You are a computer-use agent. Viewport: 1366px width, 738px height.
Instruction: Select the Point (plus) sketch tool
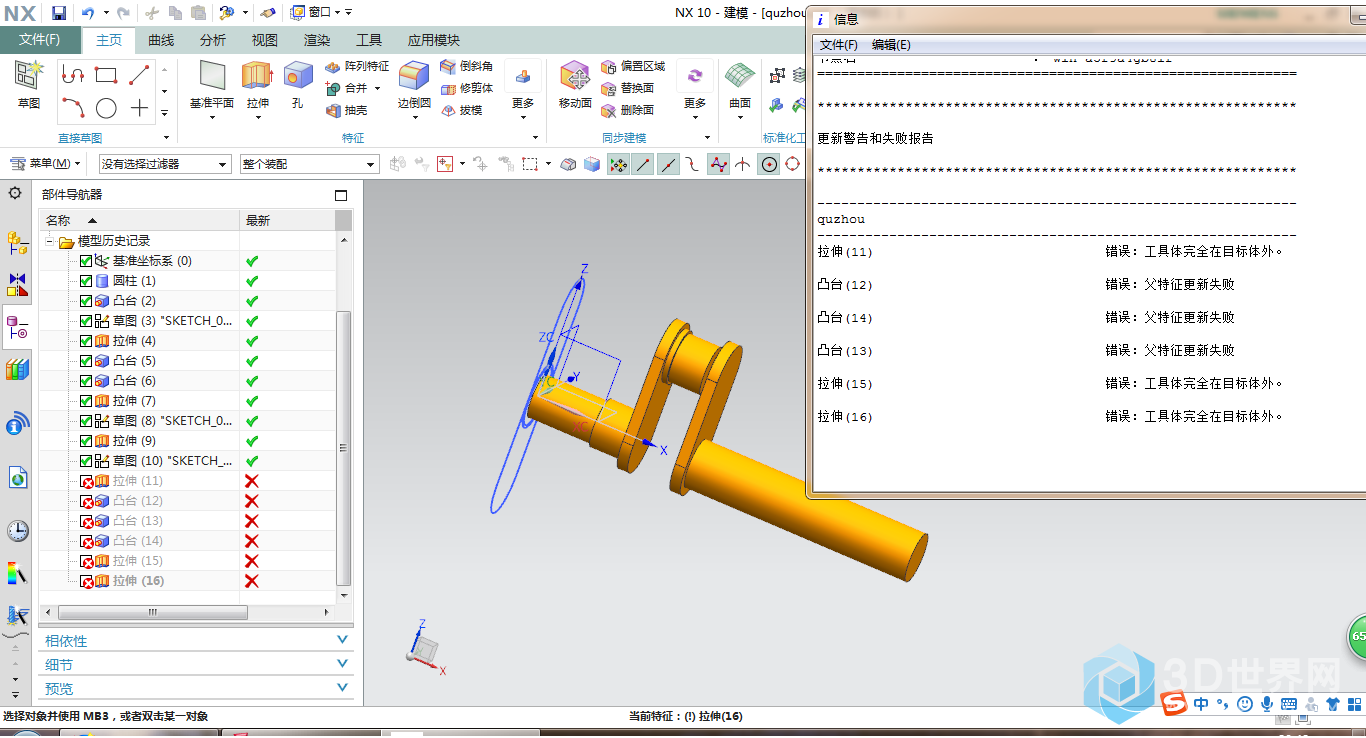(x=139, y=108)
